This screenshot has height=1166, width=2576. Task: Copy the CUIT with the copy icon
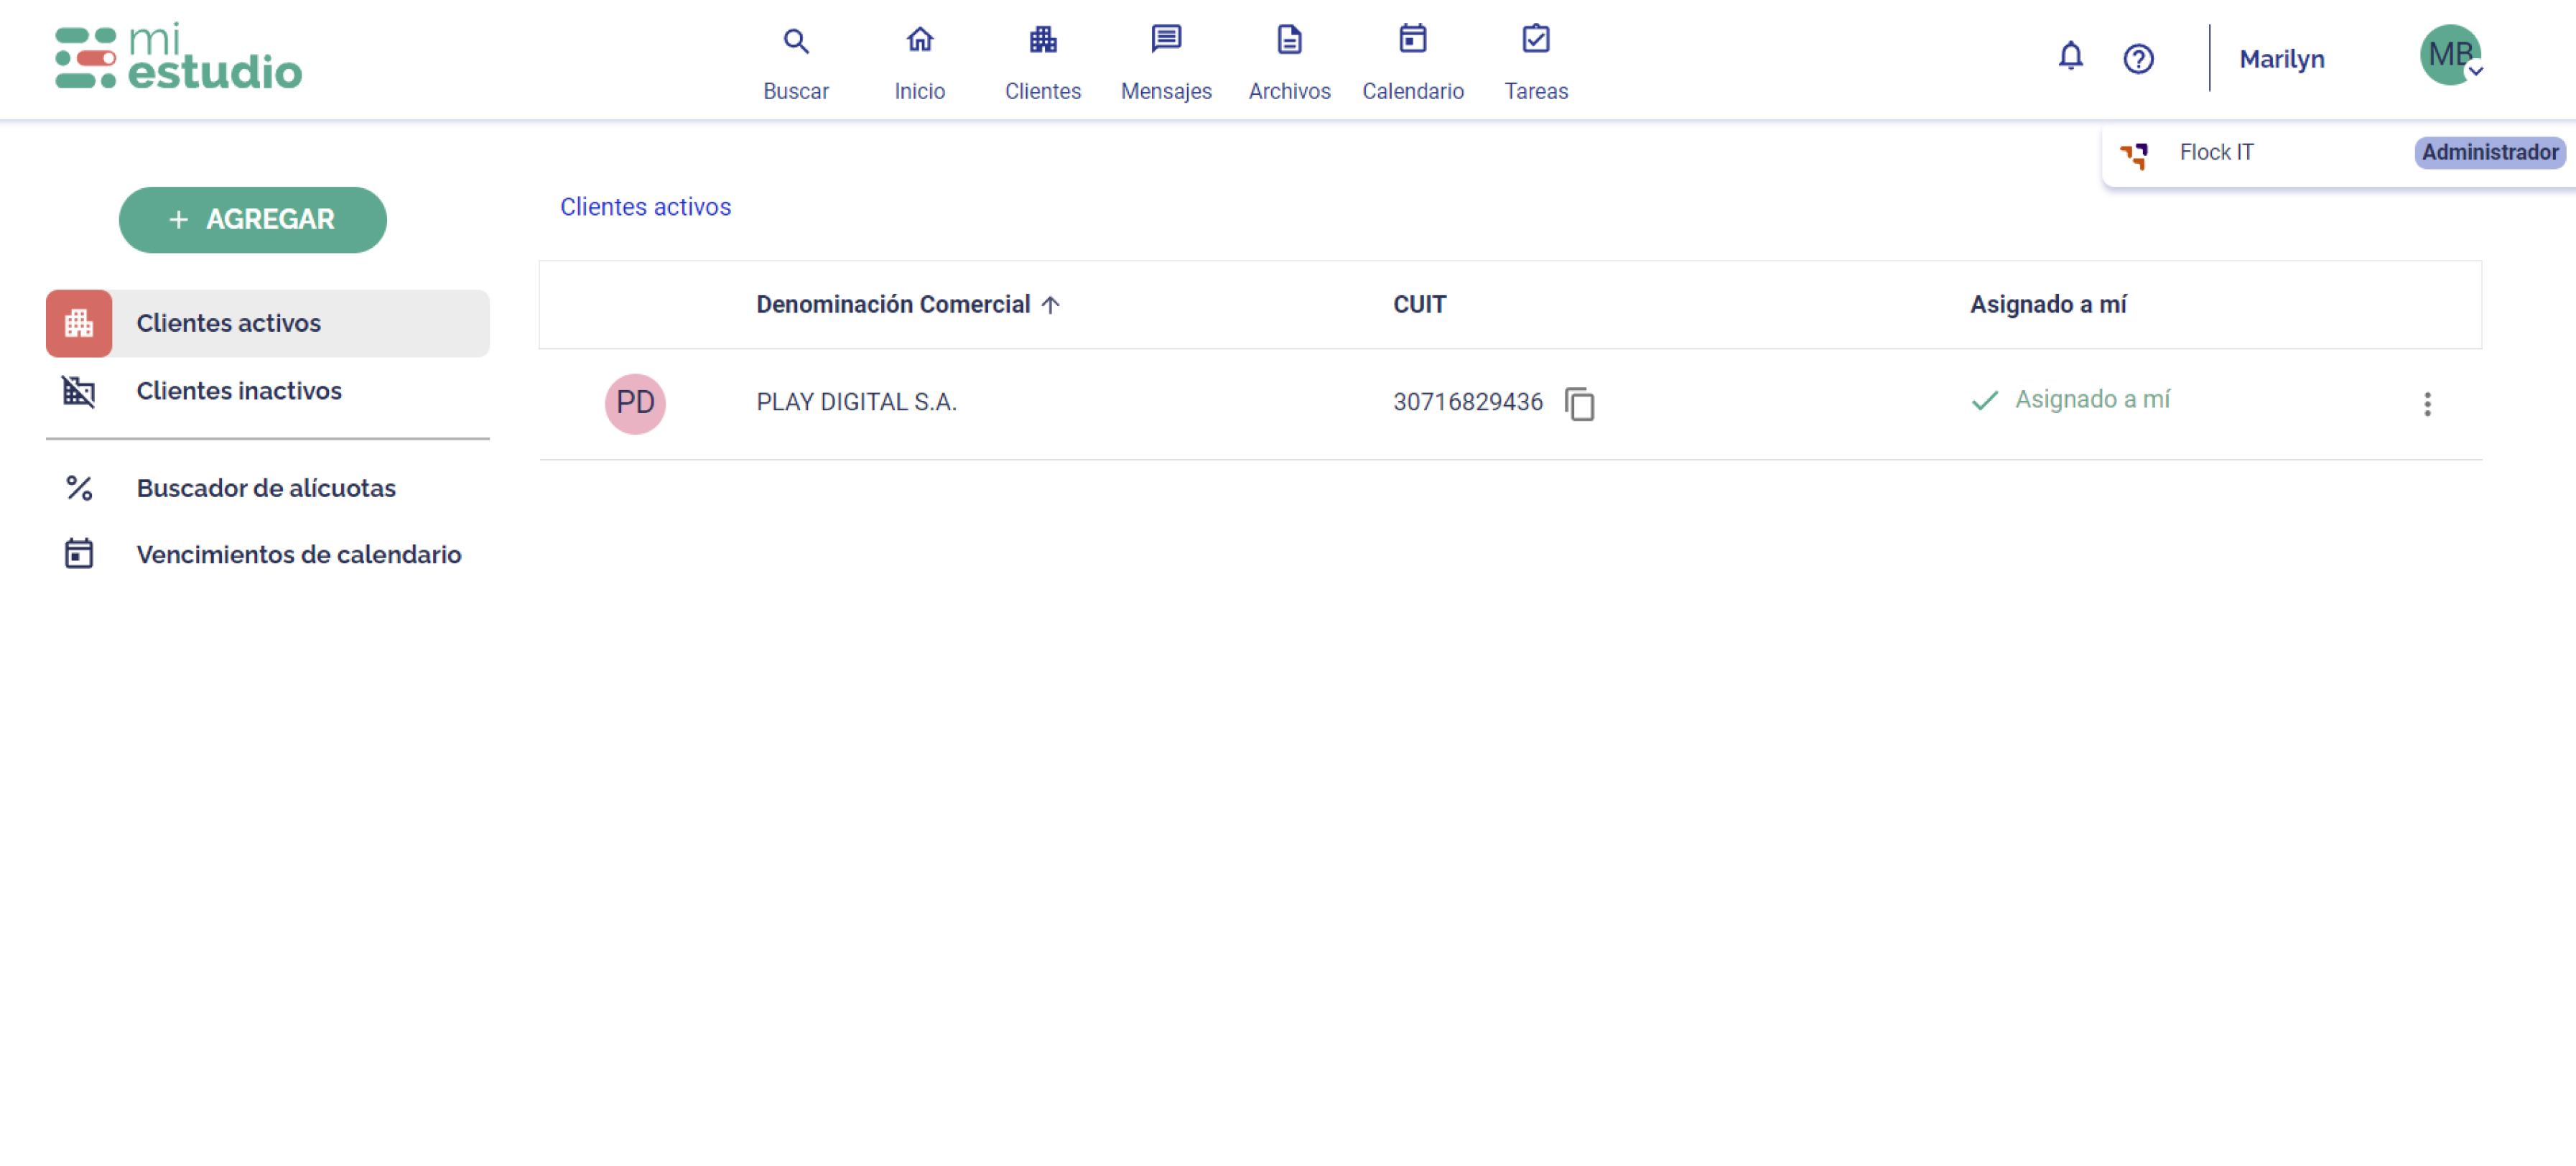(1579, 404)
